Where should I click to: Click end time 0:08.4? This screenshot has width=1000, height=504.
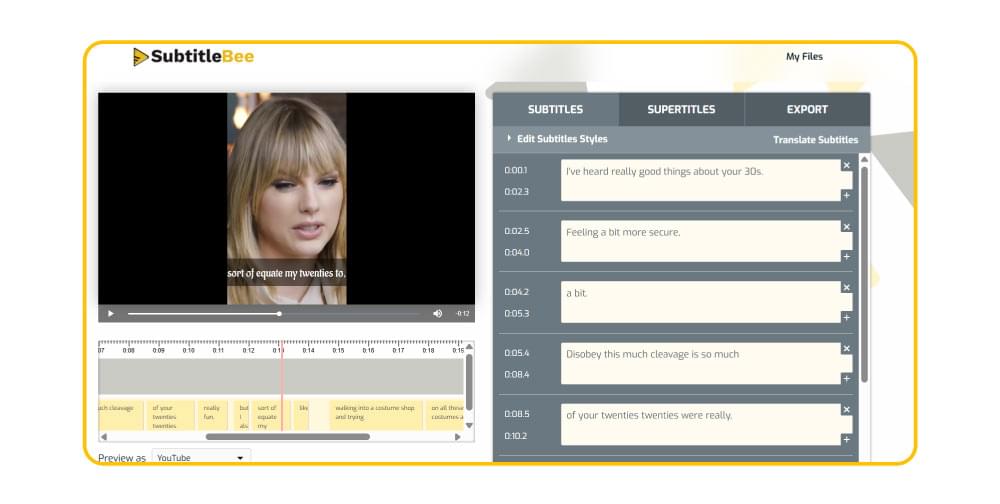(x=517, y=374)
